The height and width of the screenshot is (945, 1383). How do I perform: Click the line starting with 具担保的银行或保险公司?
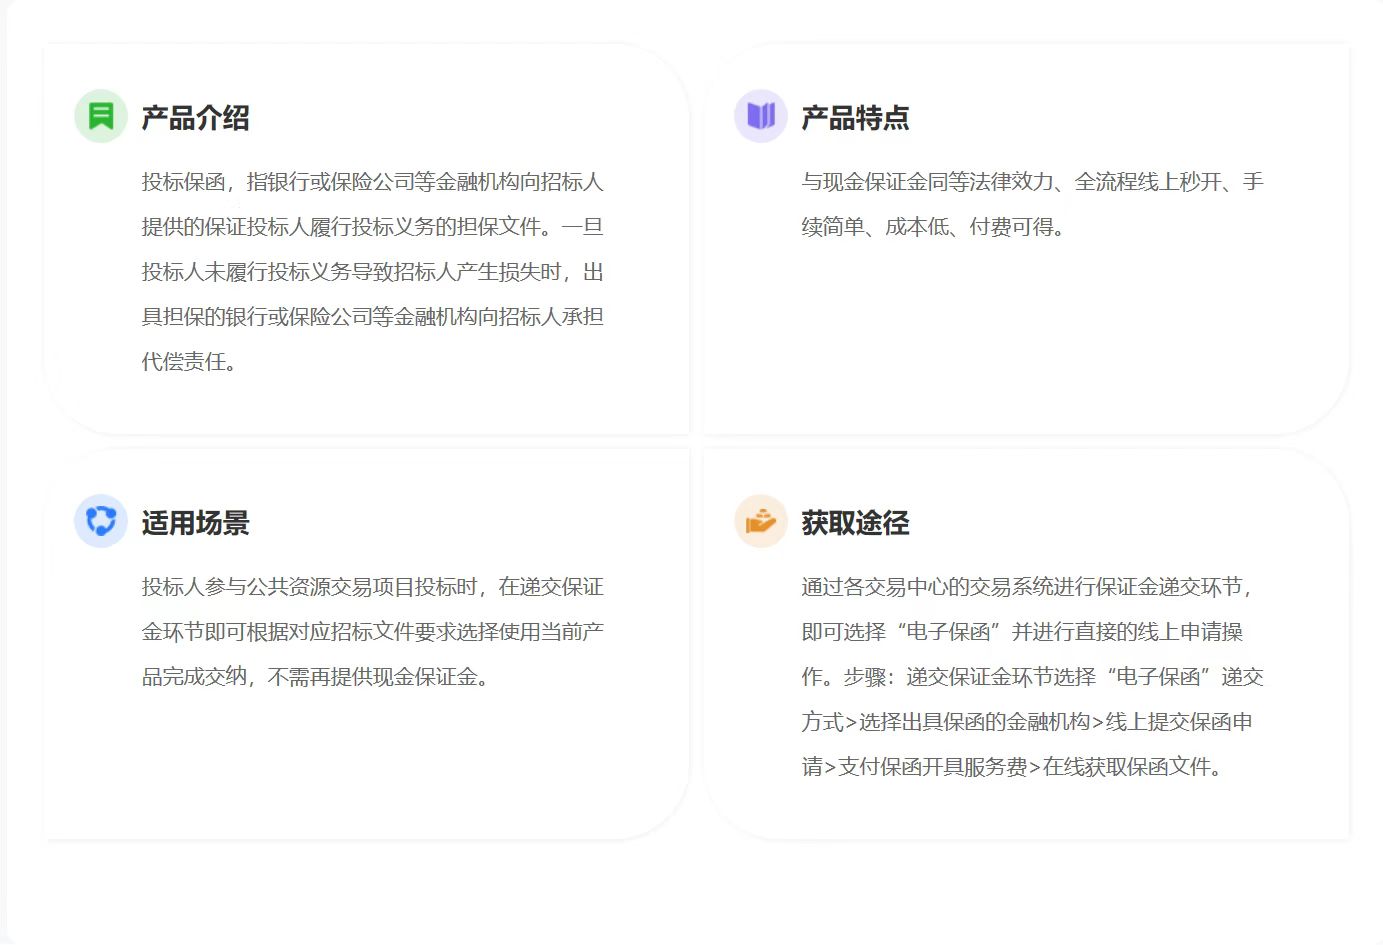pyautogui.click(x=372, y=317)
